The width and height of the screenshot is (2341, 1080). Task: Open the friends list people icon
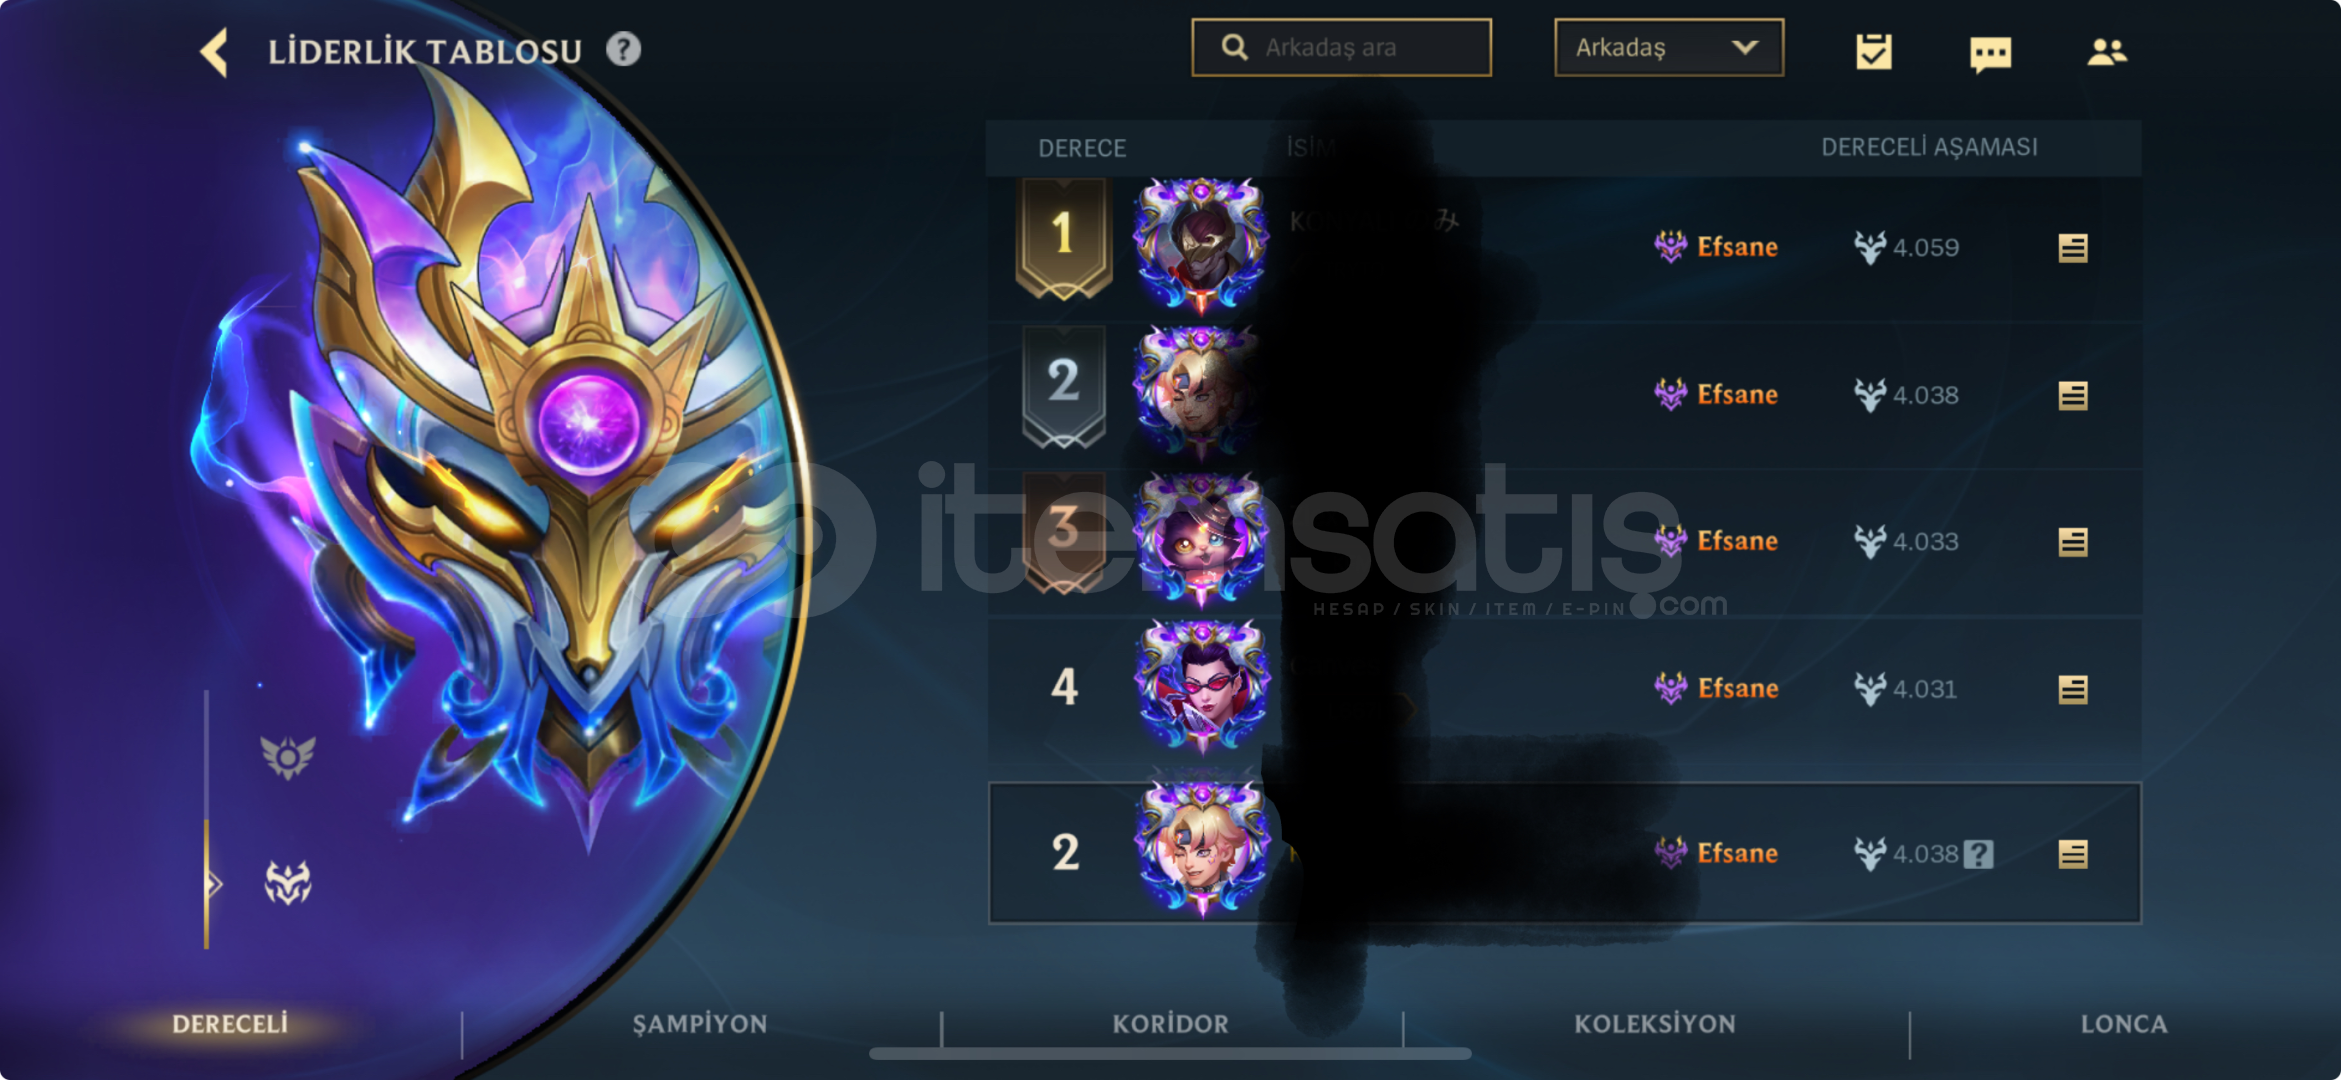[2106, 51]
